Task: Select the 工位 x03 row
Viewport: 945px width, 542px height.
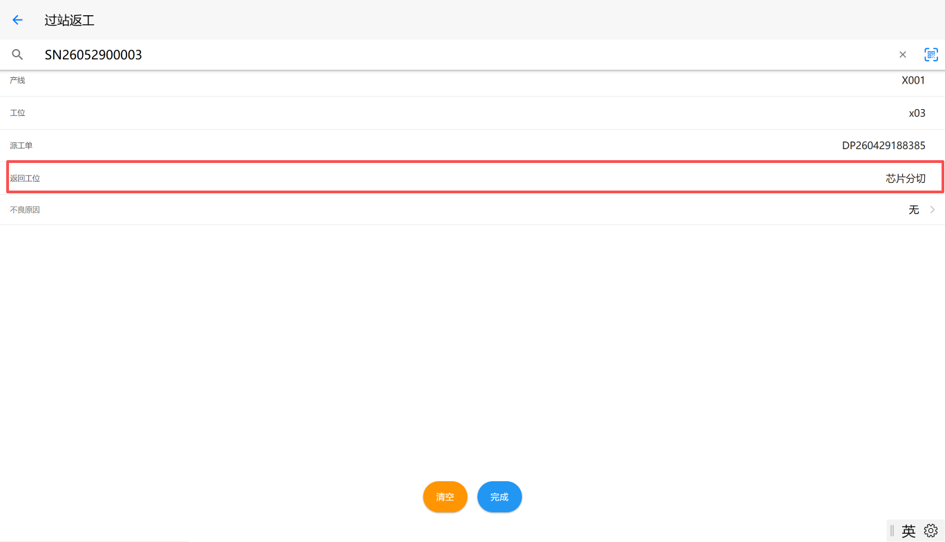Action: click(472, 113)
